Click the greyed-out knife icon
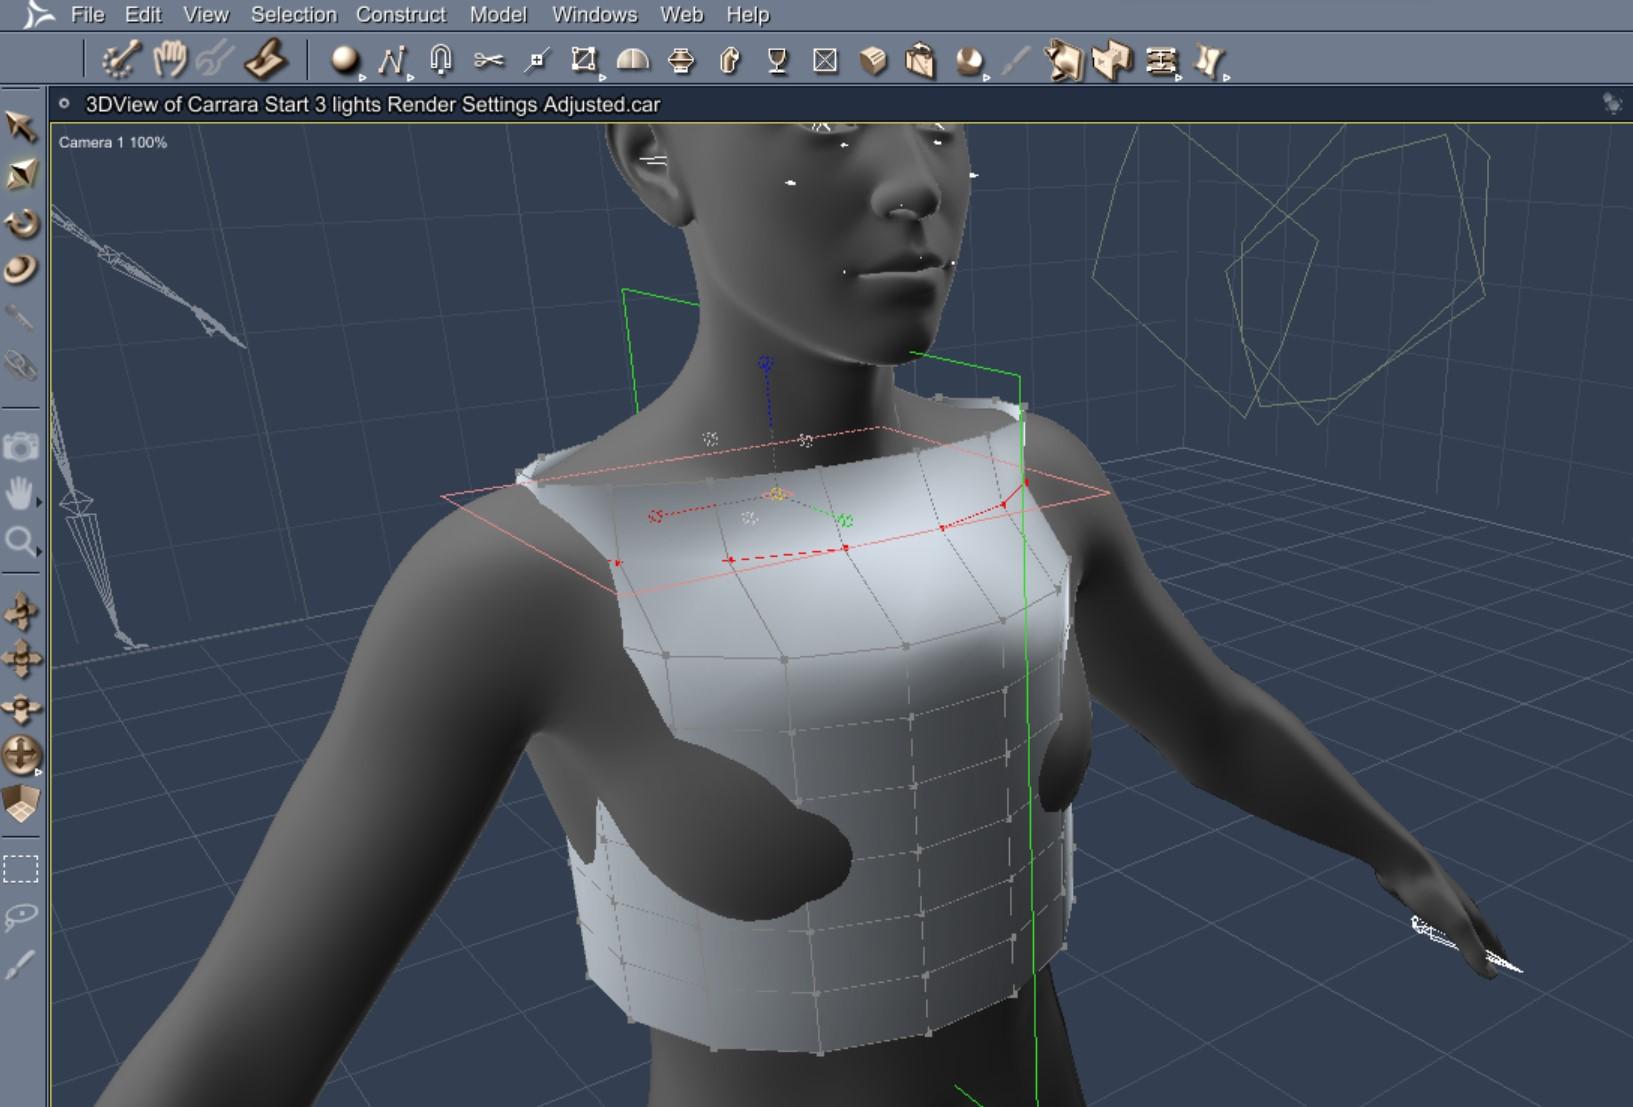This screenshot has width=1633, height=1107. pos(1015,61)
